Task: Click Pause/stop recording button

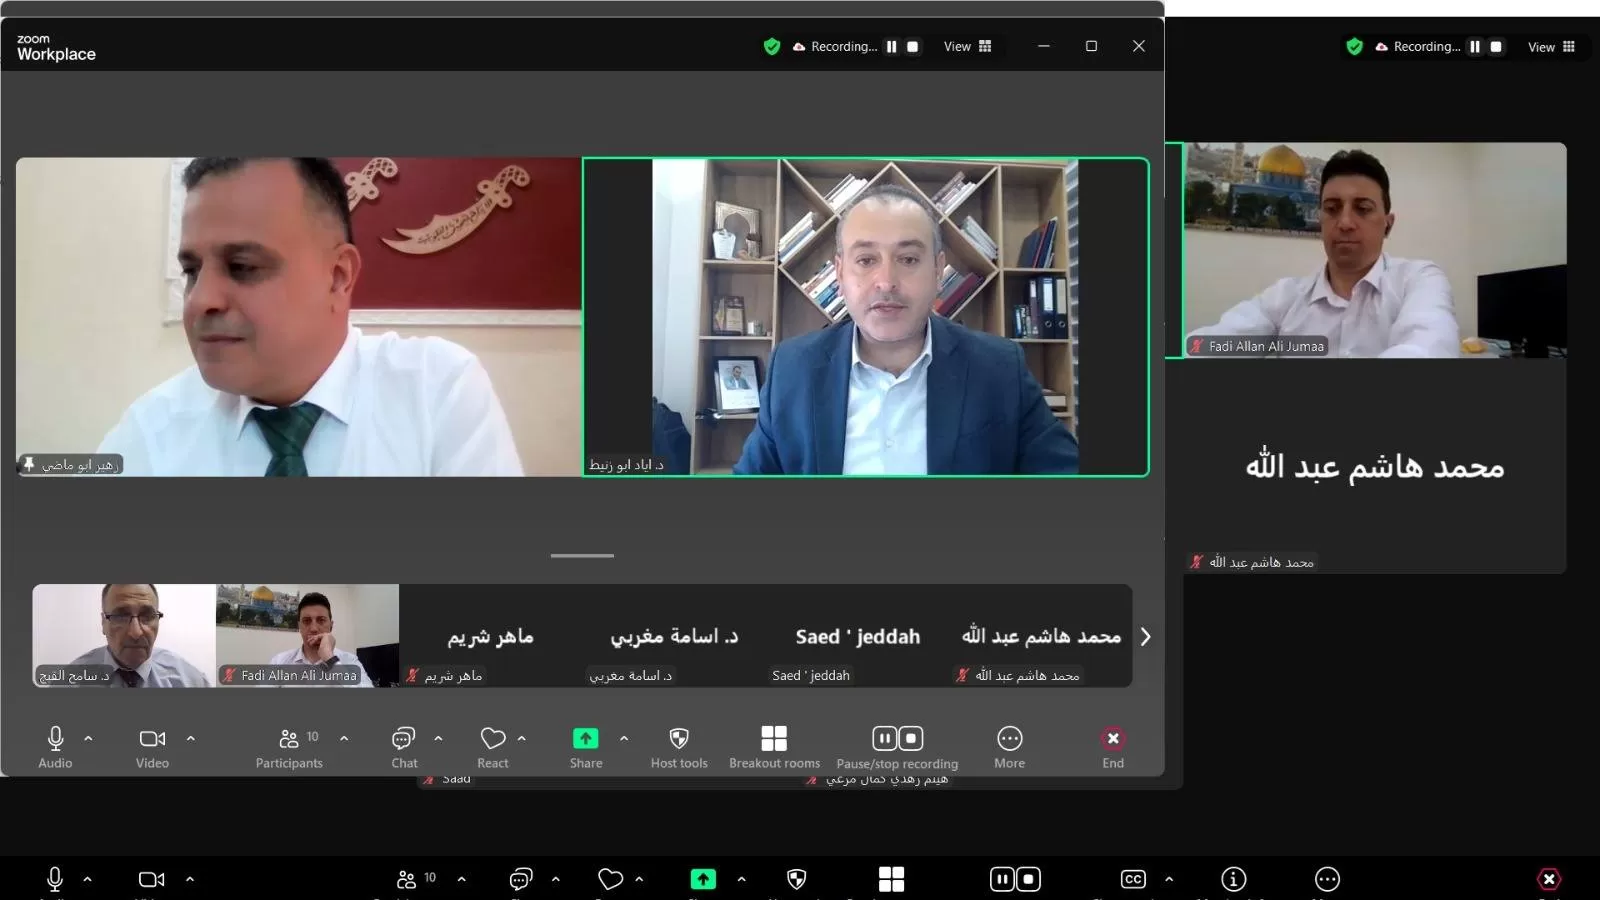Action: point(897,747)
